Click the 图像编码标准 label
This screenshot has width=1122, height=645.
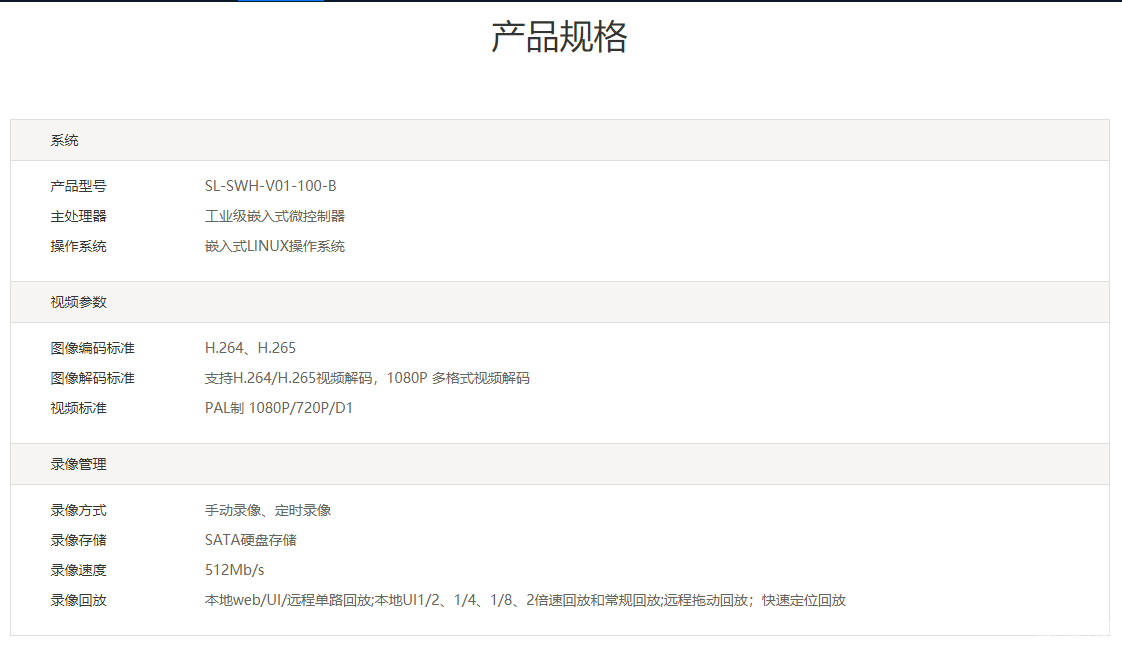point(92,348)
